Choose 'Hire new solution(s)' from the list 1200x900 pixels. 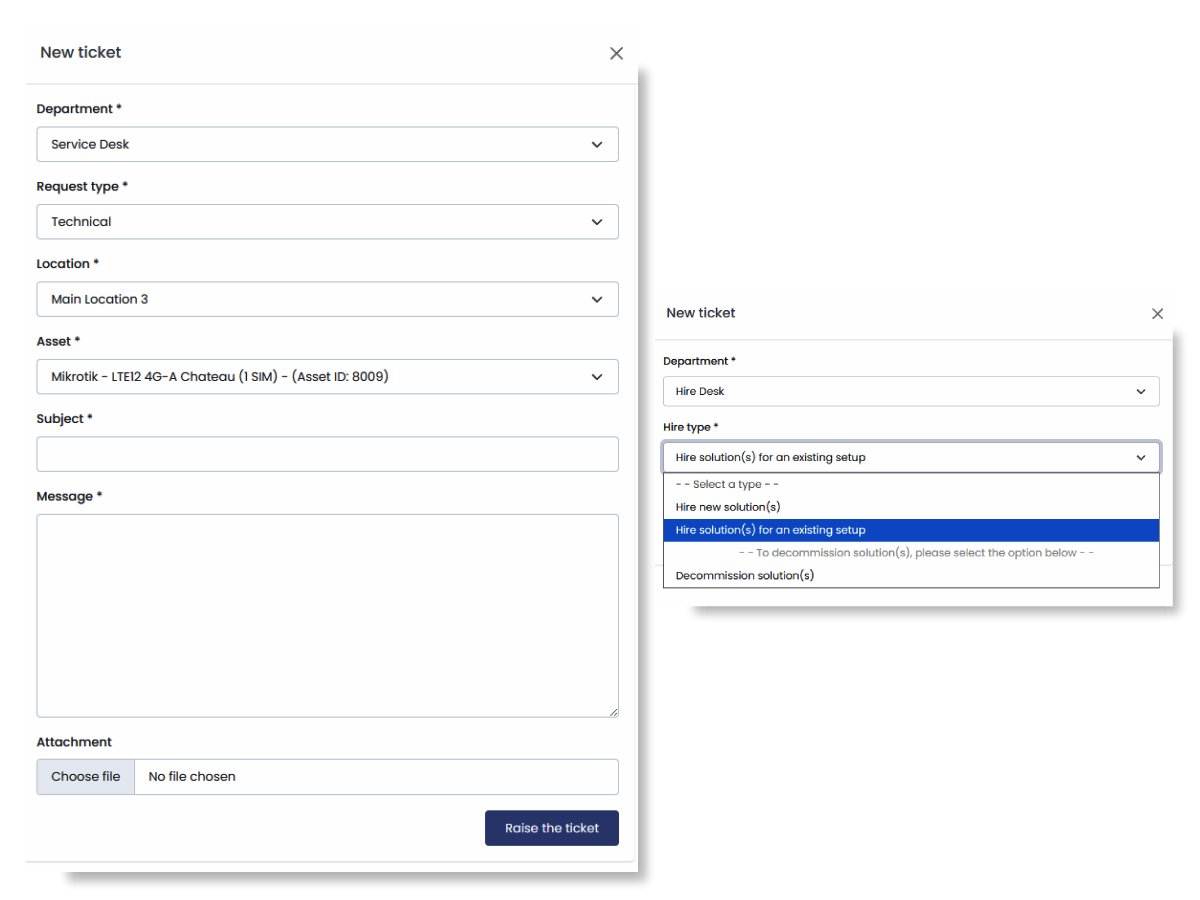tap(728, 507)
